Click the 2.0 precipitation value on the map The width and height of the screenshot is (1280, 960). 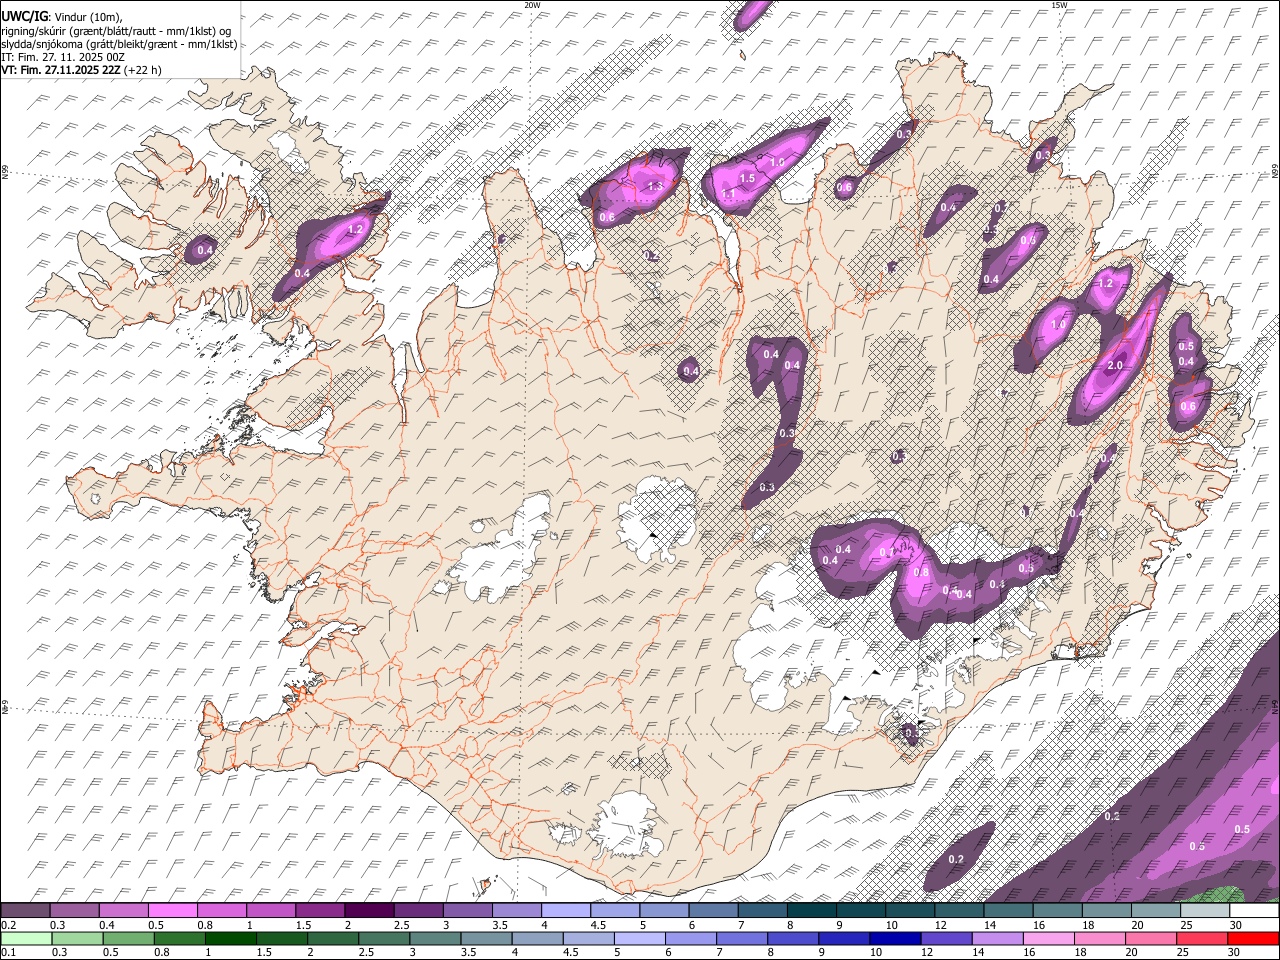[1115, 366]
